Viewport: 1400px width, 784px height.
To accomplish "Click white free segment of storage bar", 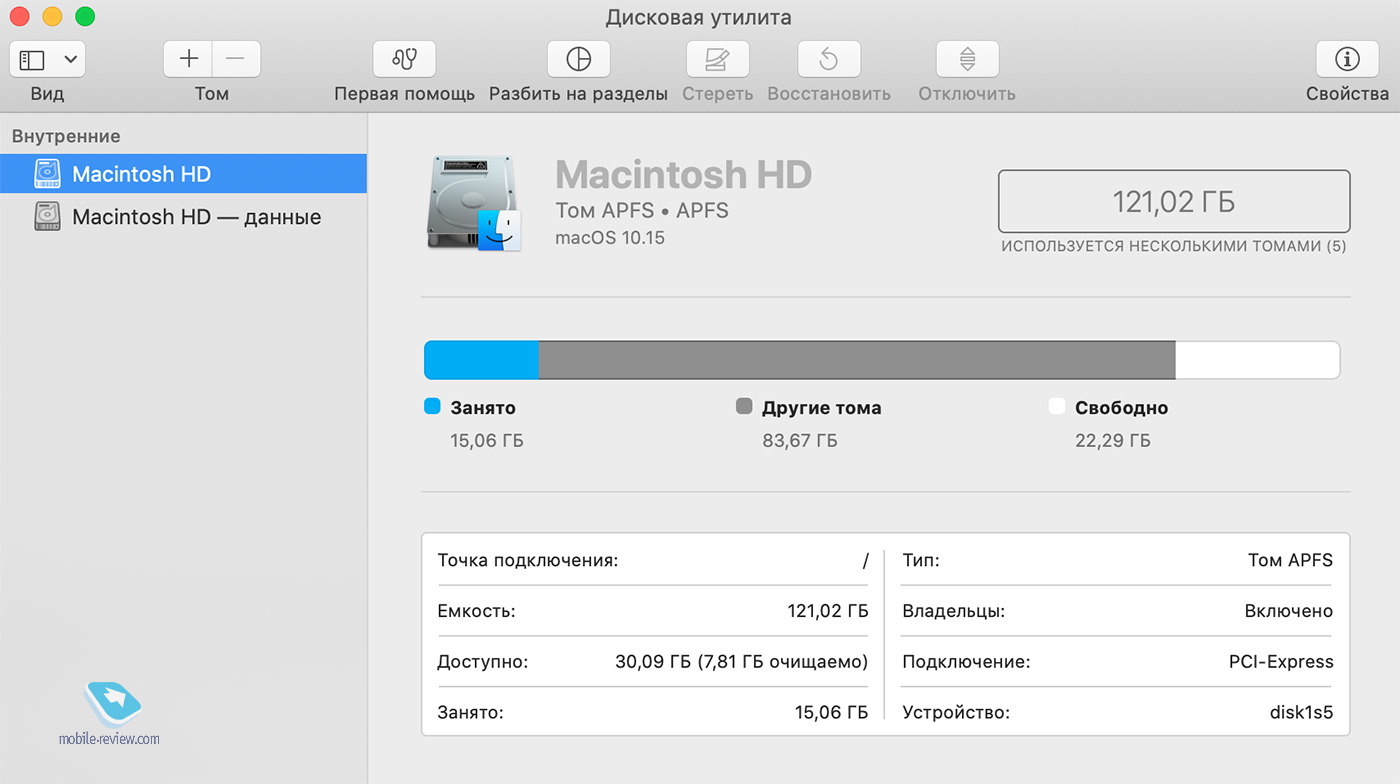I will point(1257,360).
